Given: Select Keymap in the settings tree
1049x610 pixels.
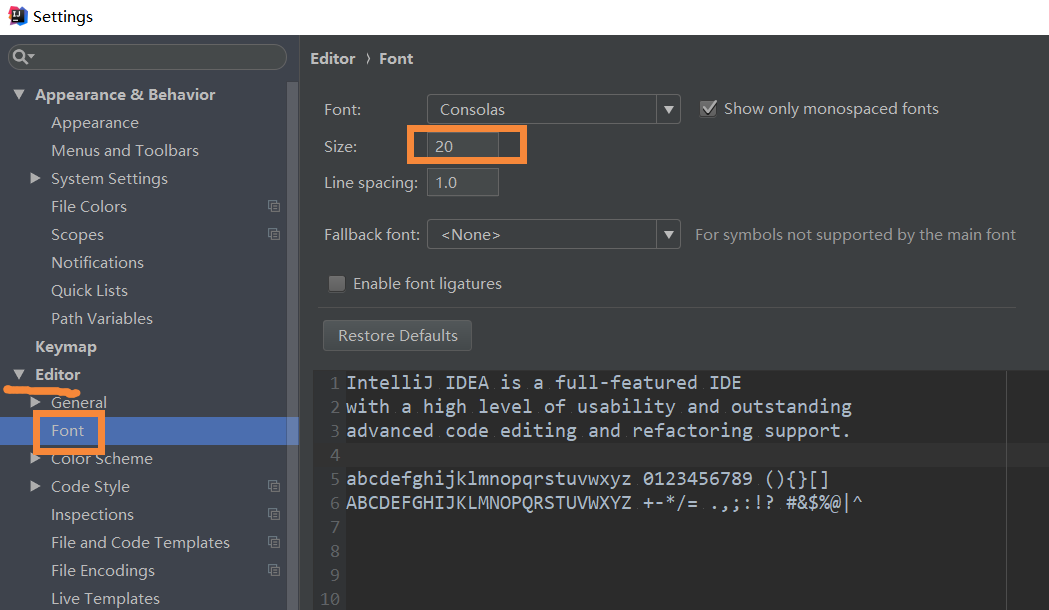Looking at the screenshot, I should pos(66,346).
